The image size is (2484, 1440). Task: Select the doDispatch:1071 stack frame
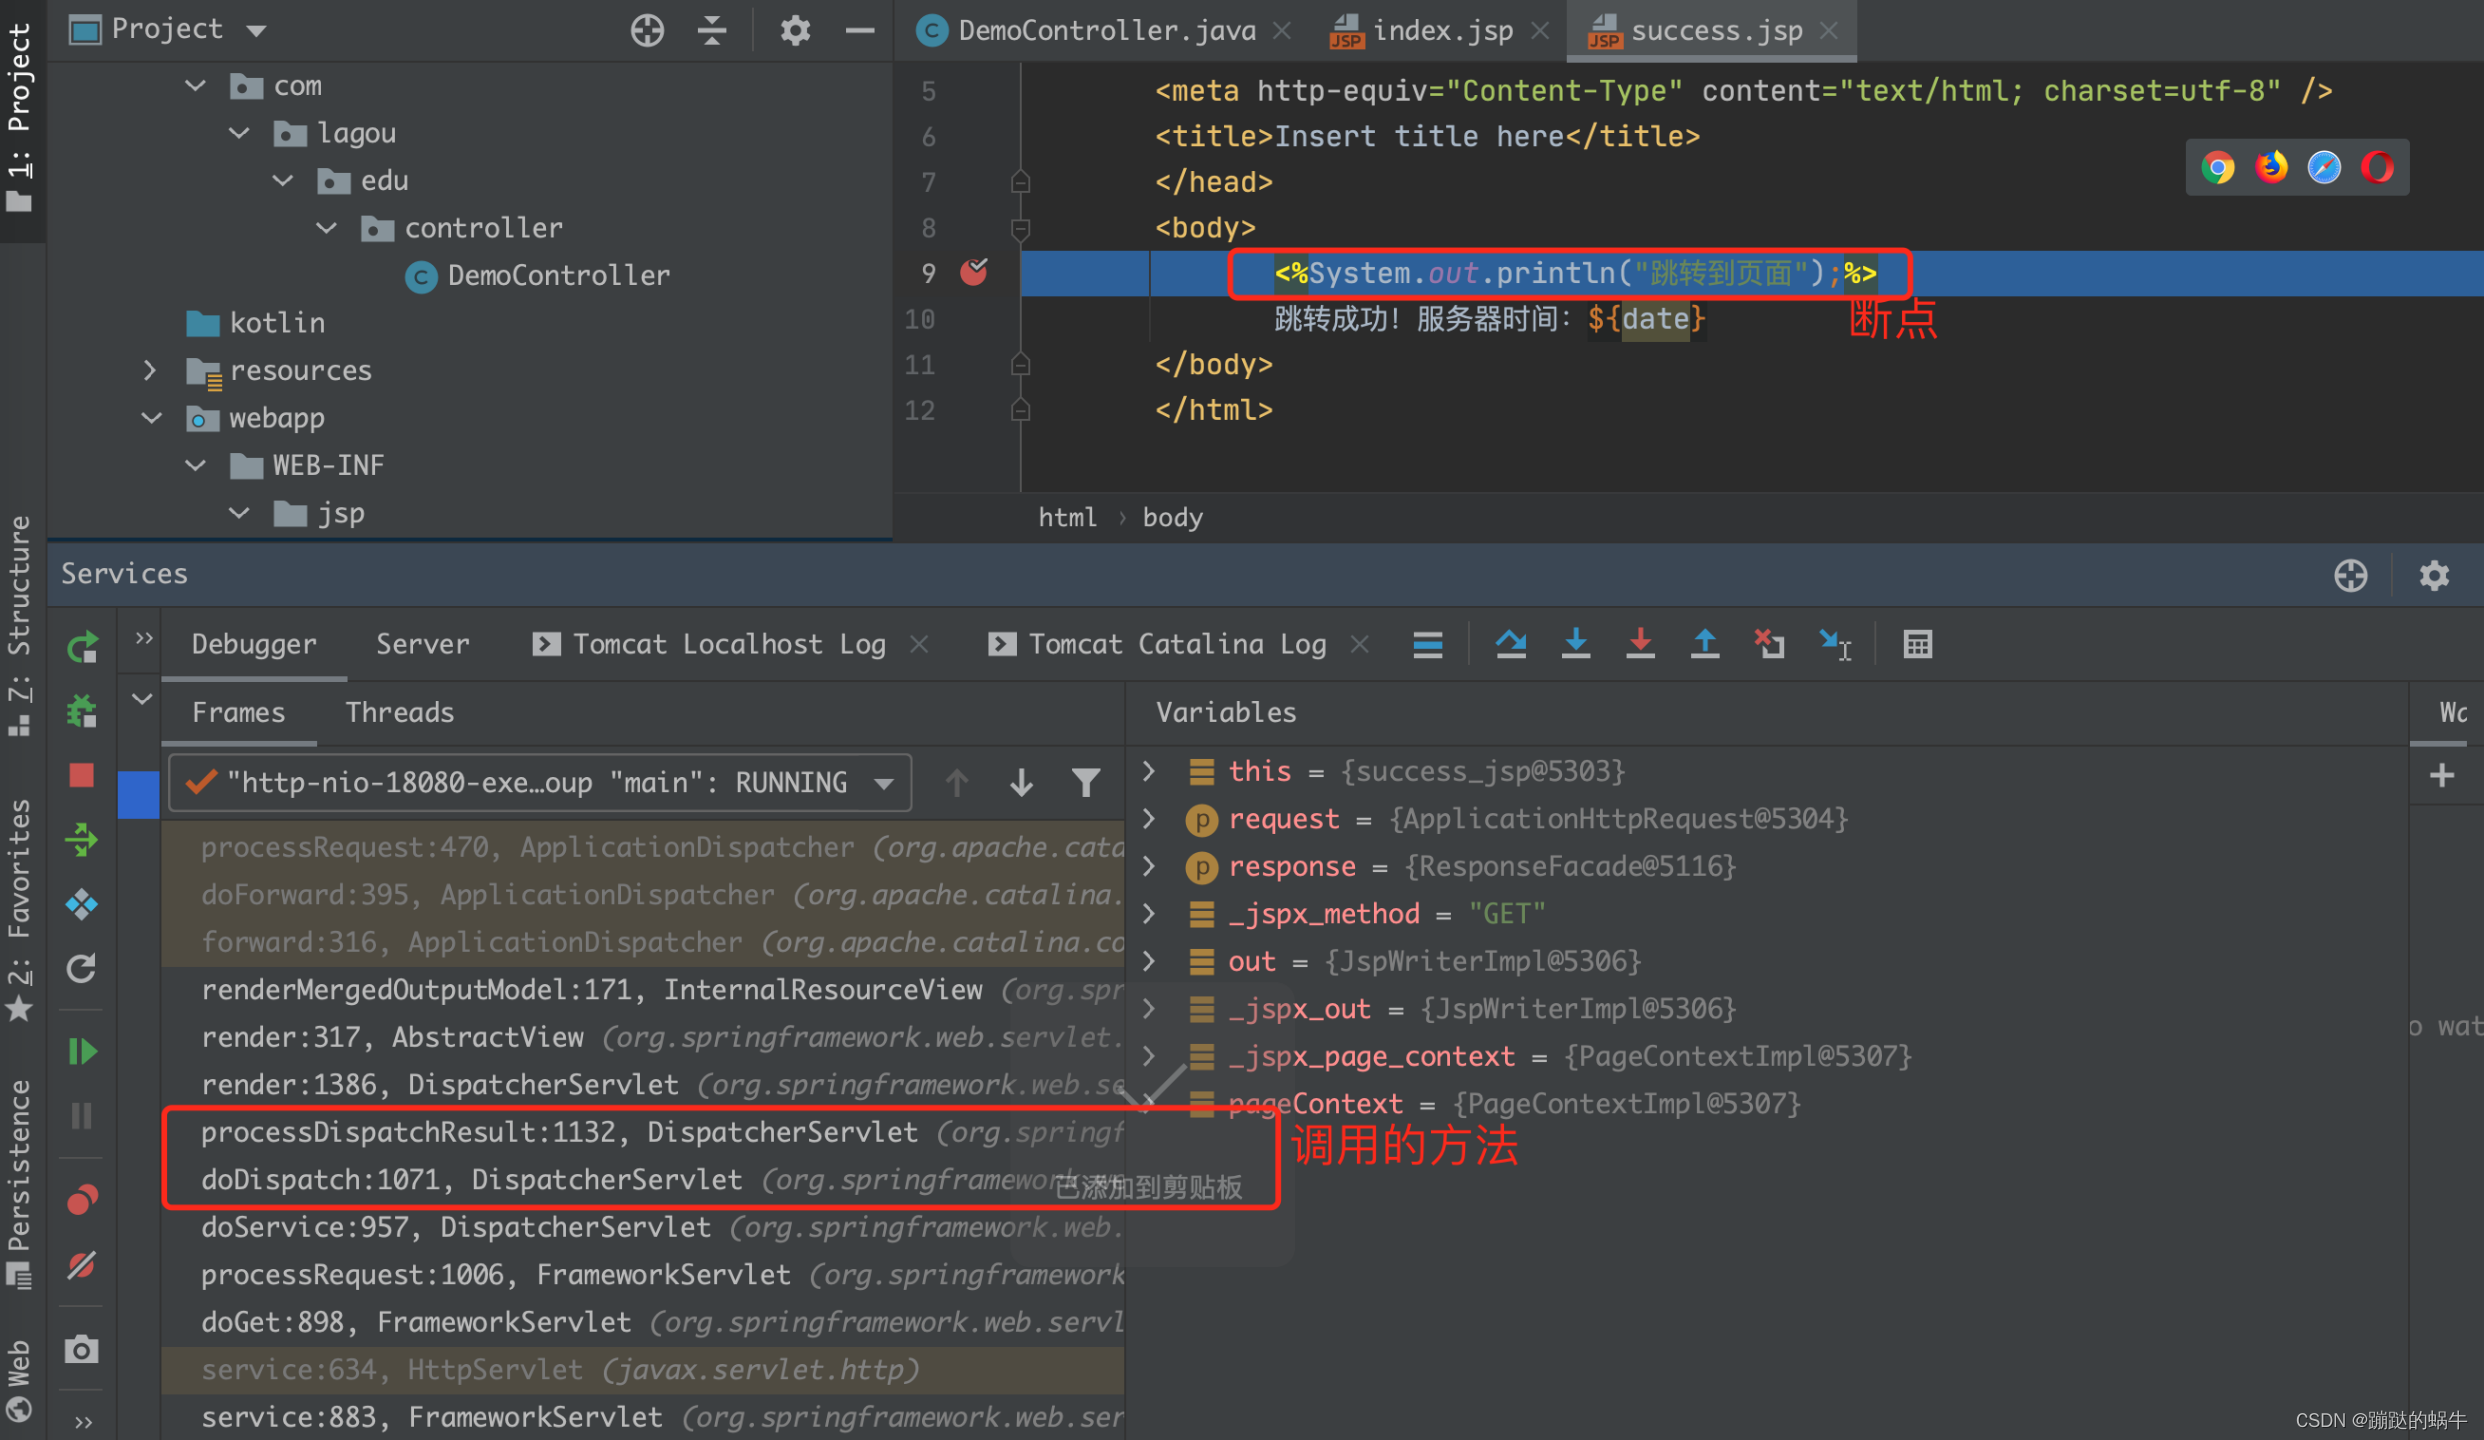[x=470, y=1180]
